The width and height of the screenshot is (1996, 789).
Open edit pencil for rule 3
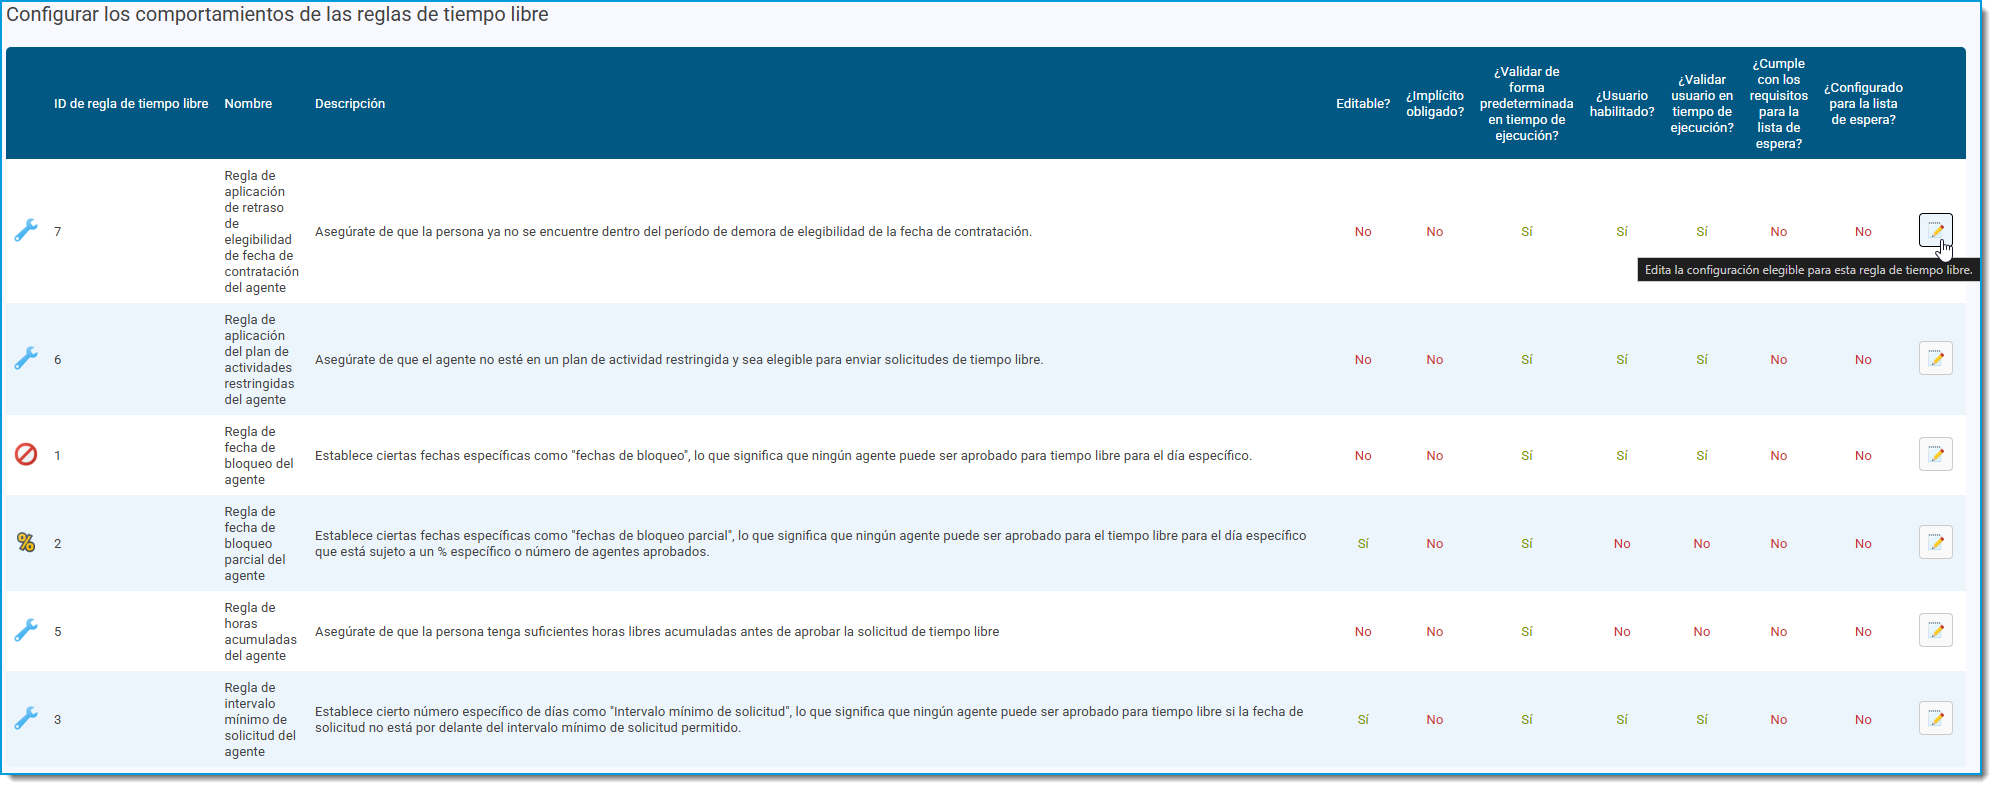pyautogui.click(x=1935, y=719)
